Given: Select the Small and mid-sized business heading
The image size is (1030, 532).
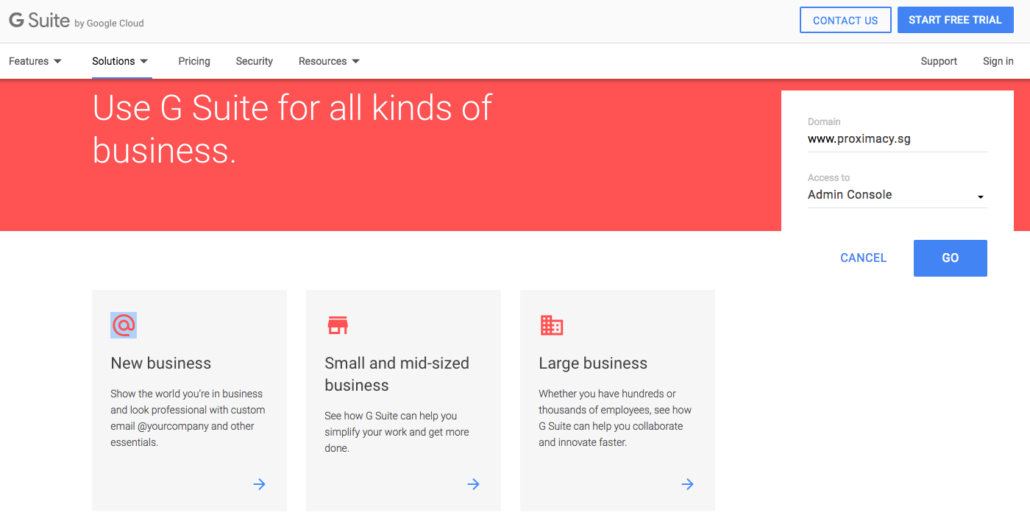Looking at the screenshot, I should tap(397, 374).
